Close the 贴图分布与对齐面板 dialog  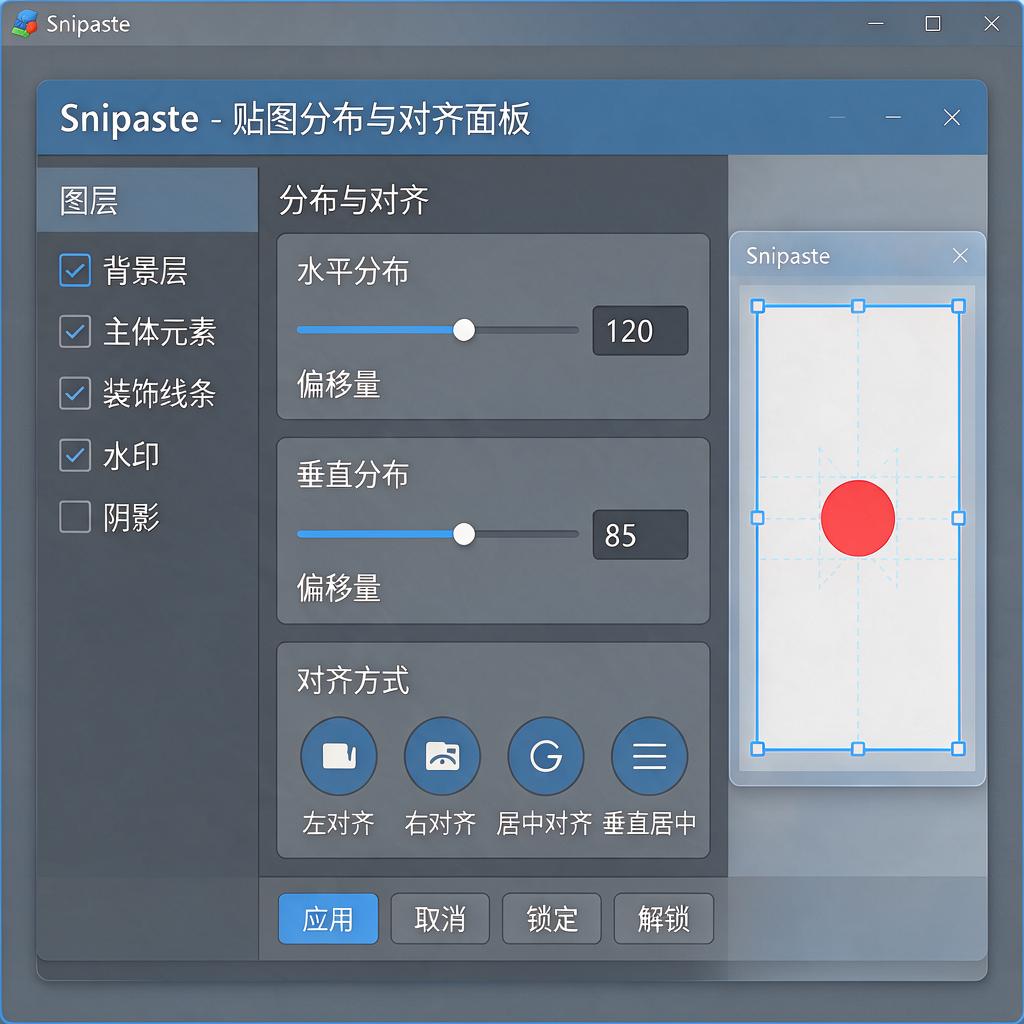coord(952,118)
